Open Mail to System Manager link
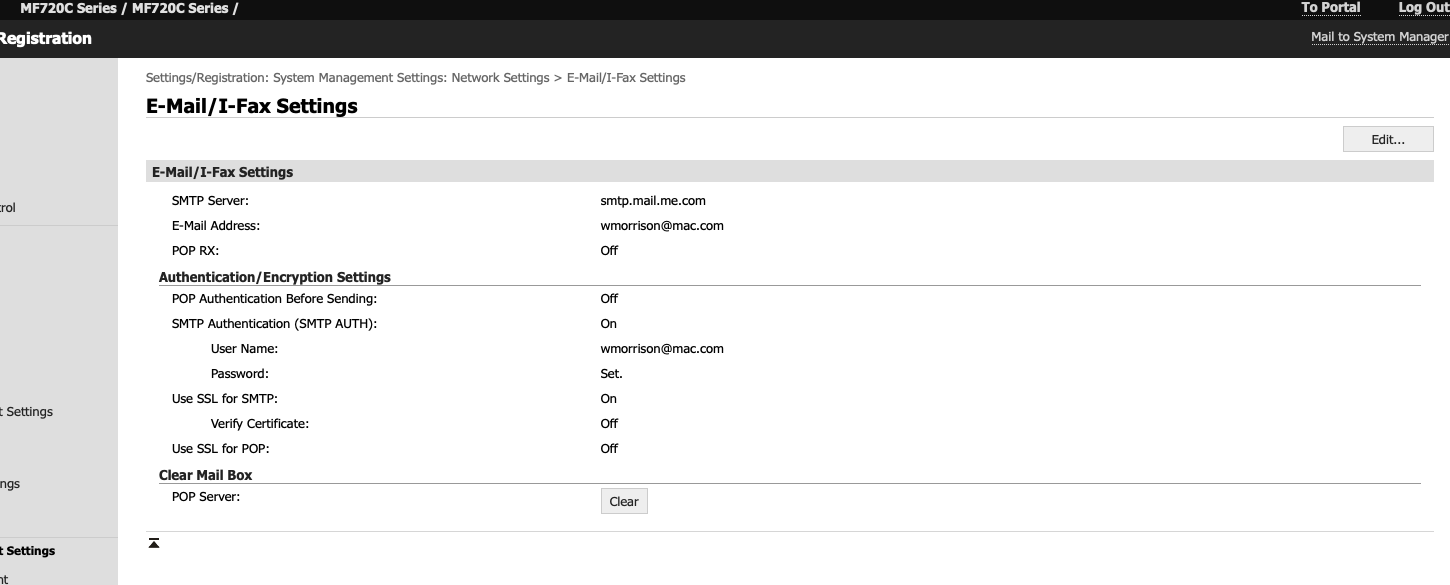This screenshot has height=585, width=1450. click(1379, 37)
